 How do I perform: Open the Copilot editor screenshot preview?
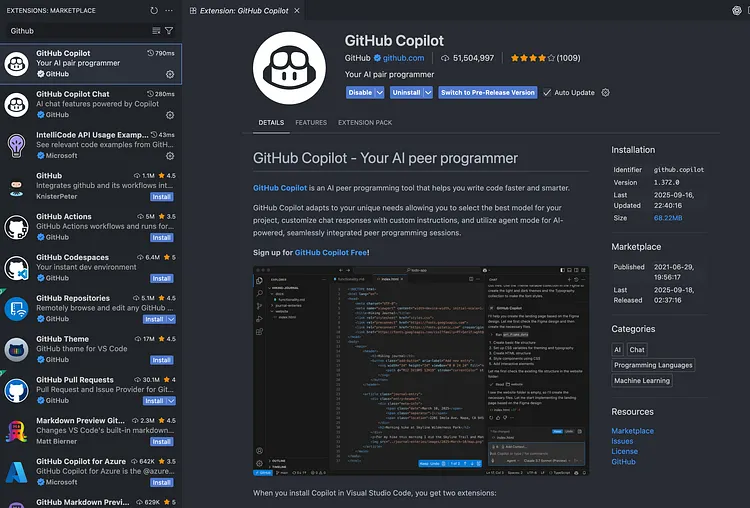coord(421,371)
